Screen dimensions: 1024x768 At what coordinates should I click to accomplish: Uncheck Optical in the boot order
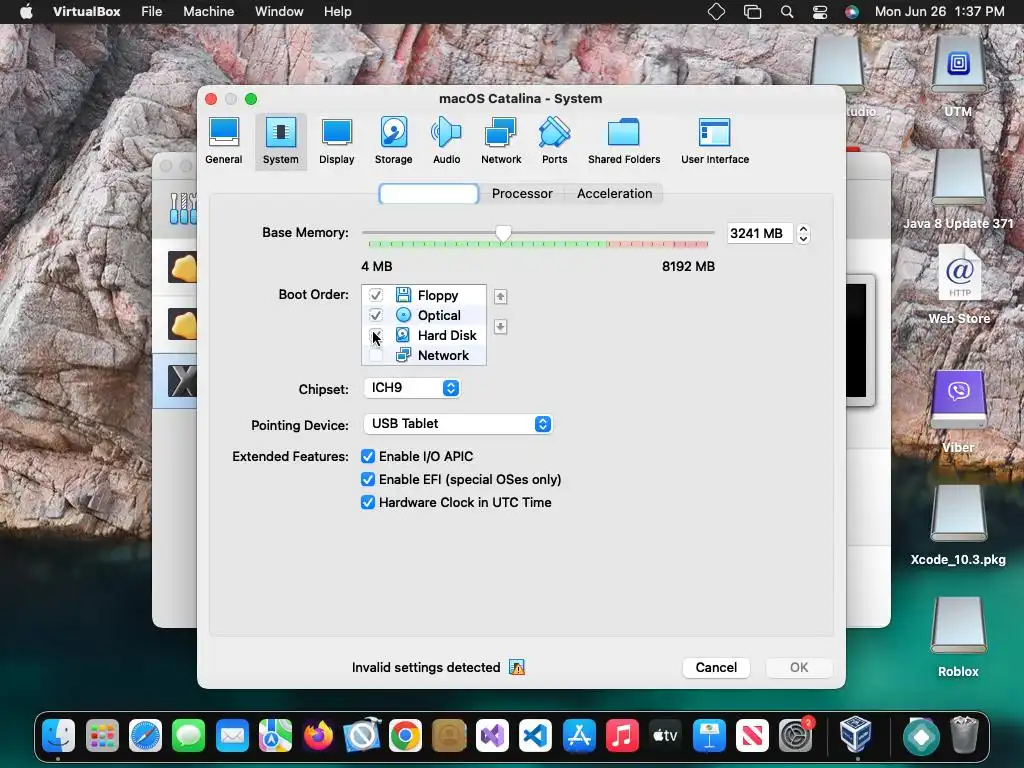376,315
